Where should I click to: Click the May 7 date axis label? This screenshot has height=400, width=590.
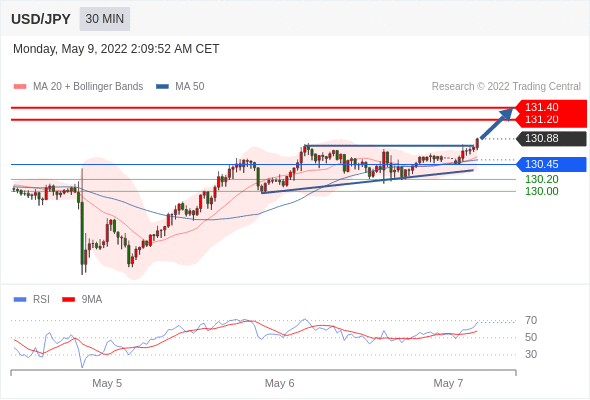[448, 383]
